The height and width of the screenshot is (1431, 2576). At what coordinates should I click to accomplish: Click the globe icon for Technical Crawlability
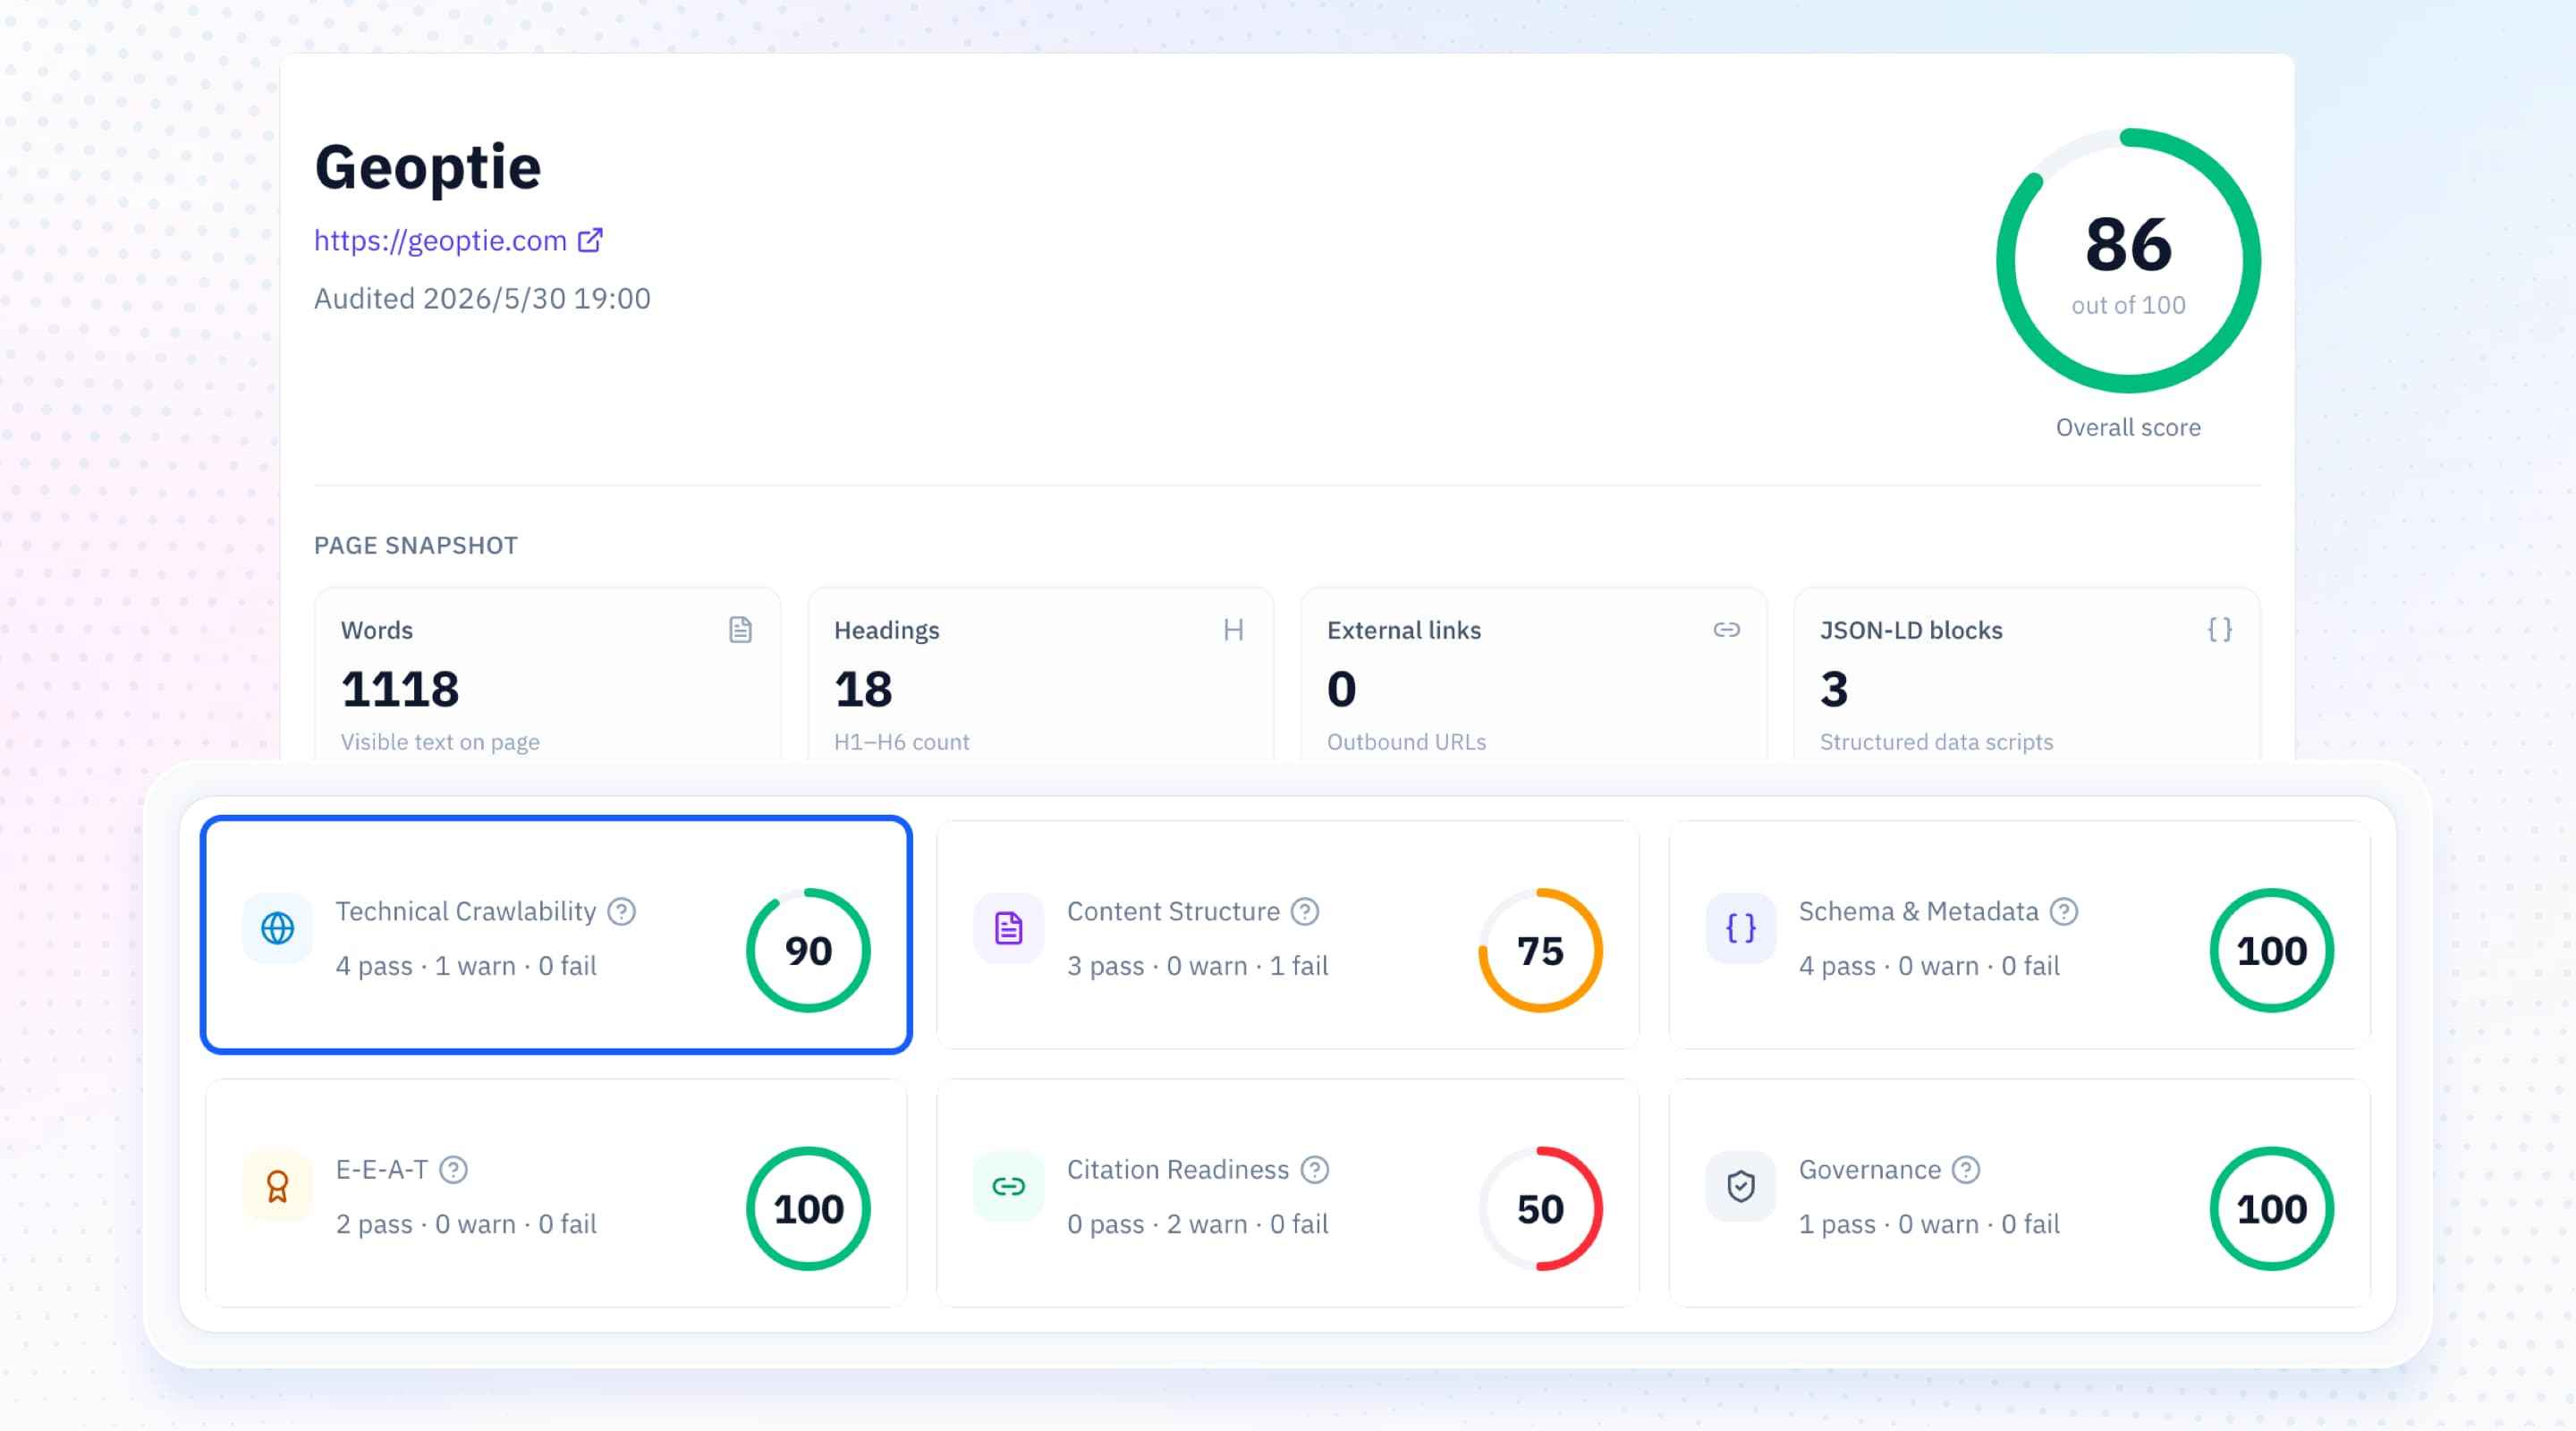pyautogui.click(x=277, y=928)
